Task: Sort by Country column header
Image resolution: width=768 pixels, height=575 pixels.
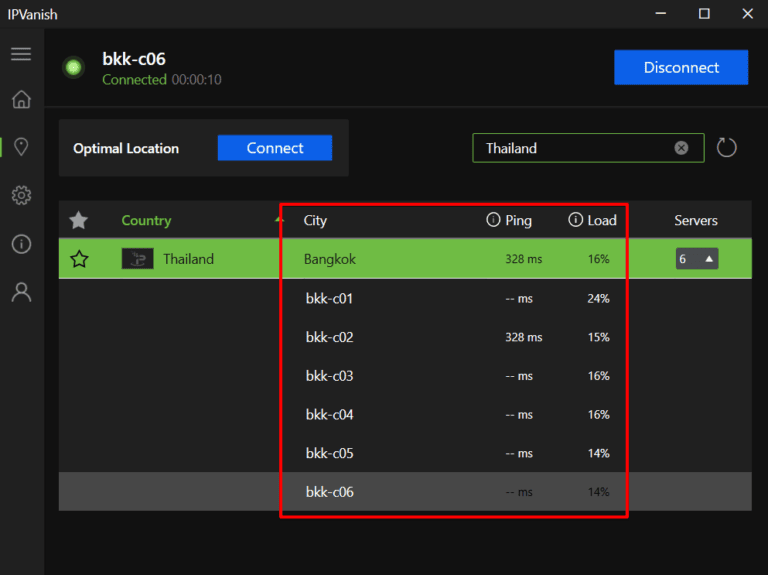Action: [x=146, y=220]
